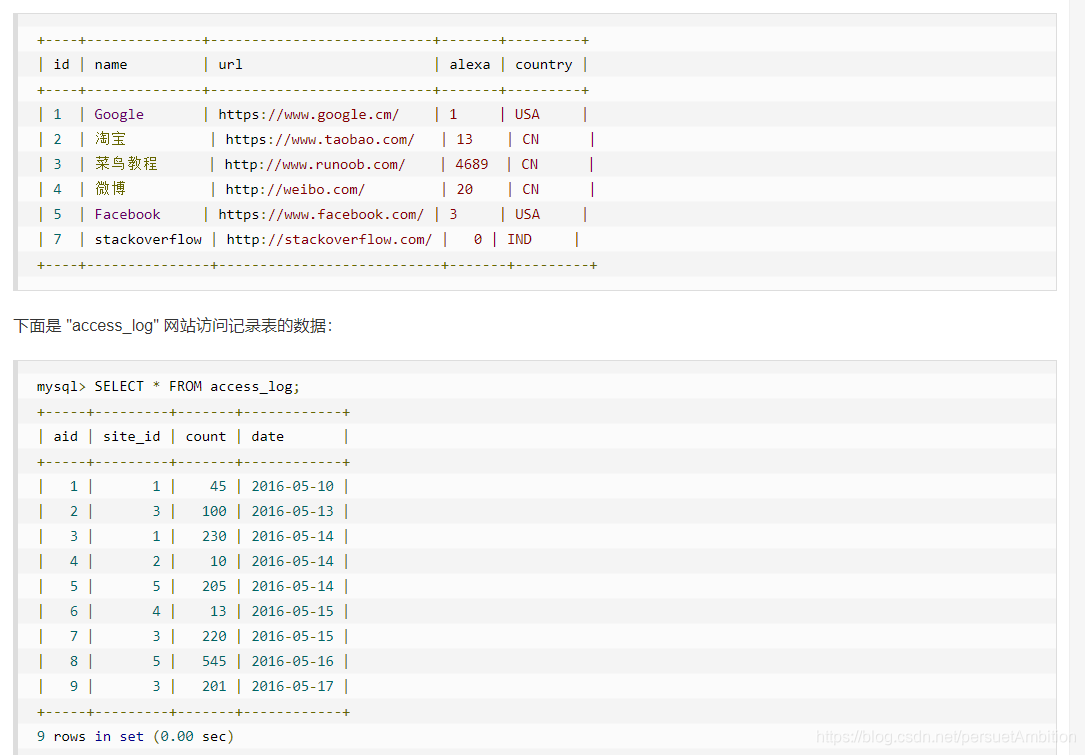Click the count column header

coord(206,436)
